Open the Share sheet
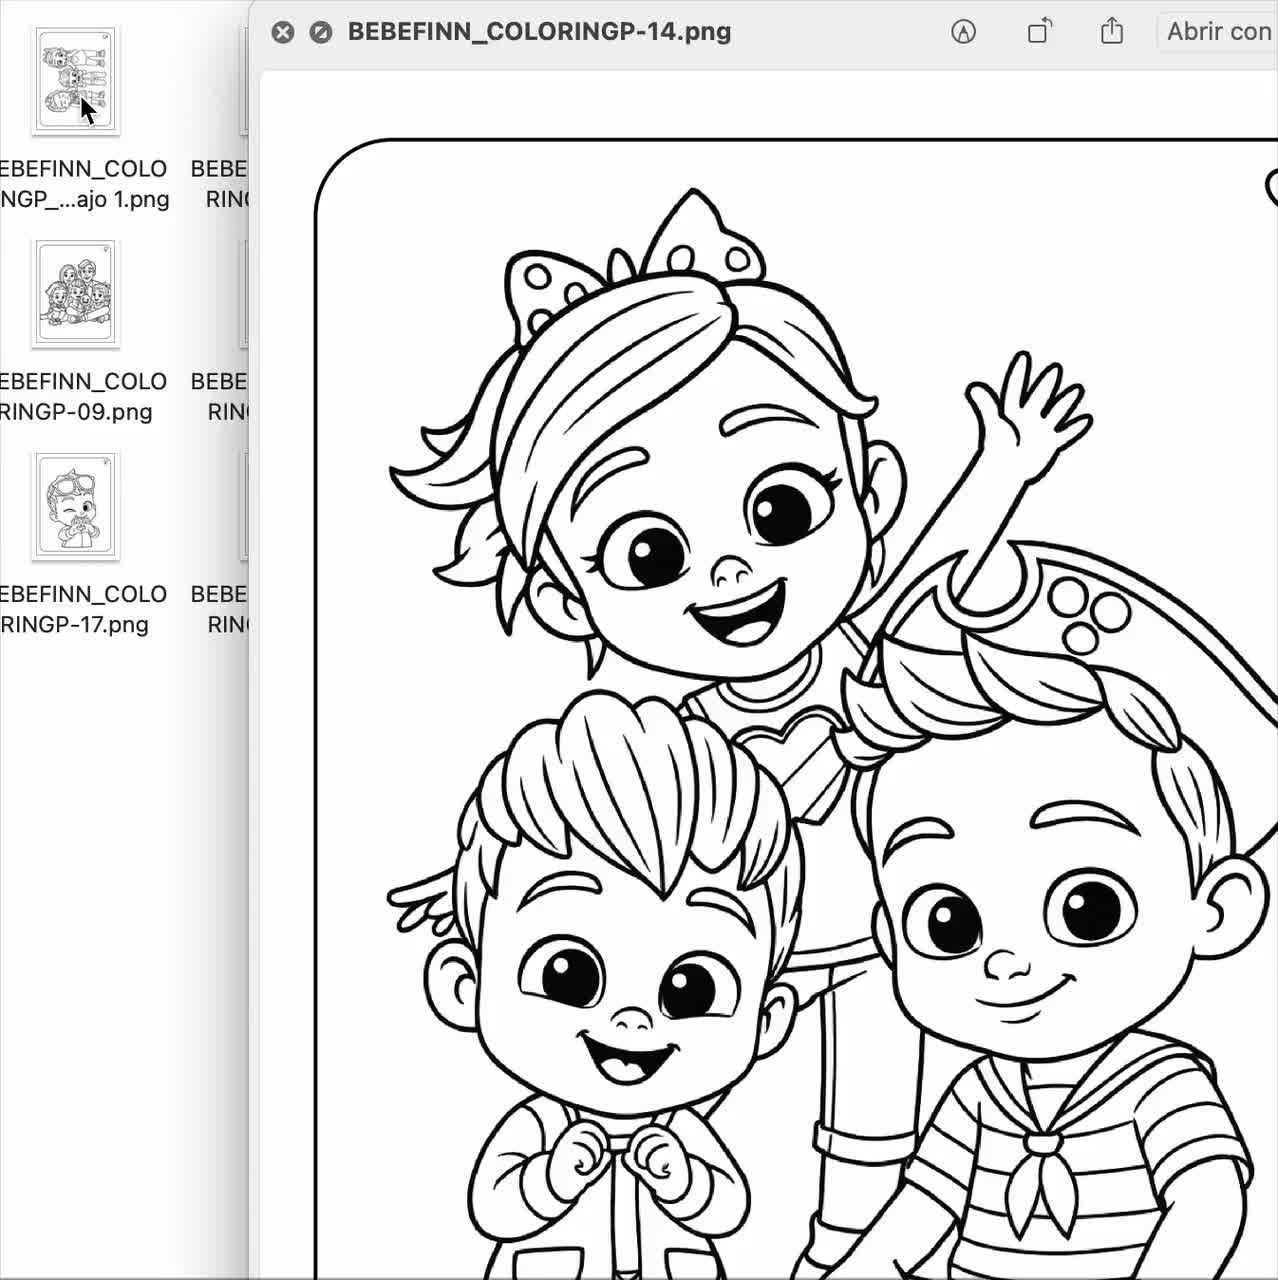1278x1280 pixels. pos(1111,32)
